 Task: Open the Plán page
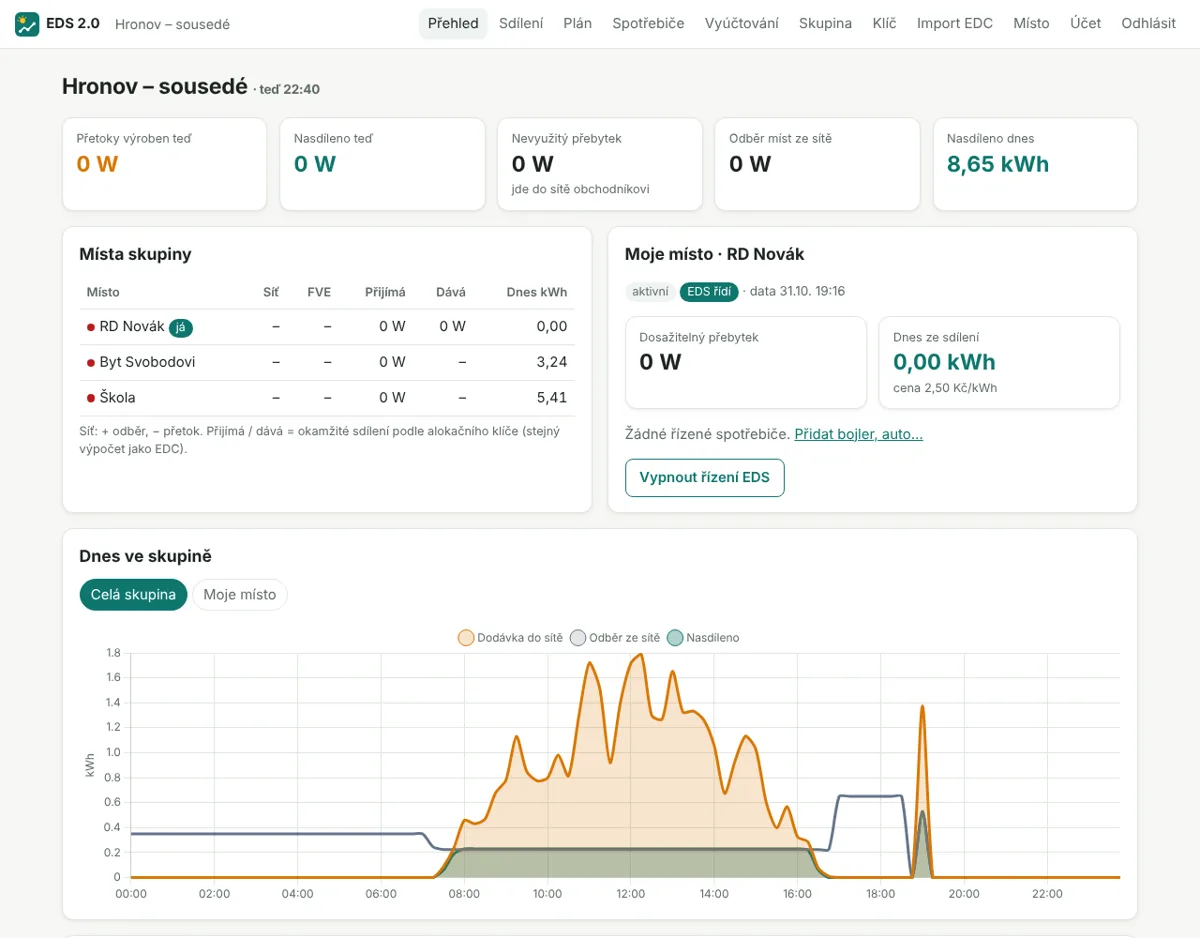(578, 23)
